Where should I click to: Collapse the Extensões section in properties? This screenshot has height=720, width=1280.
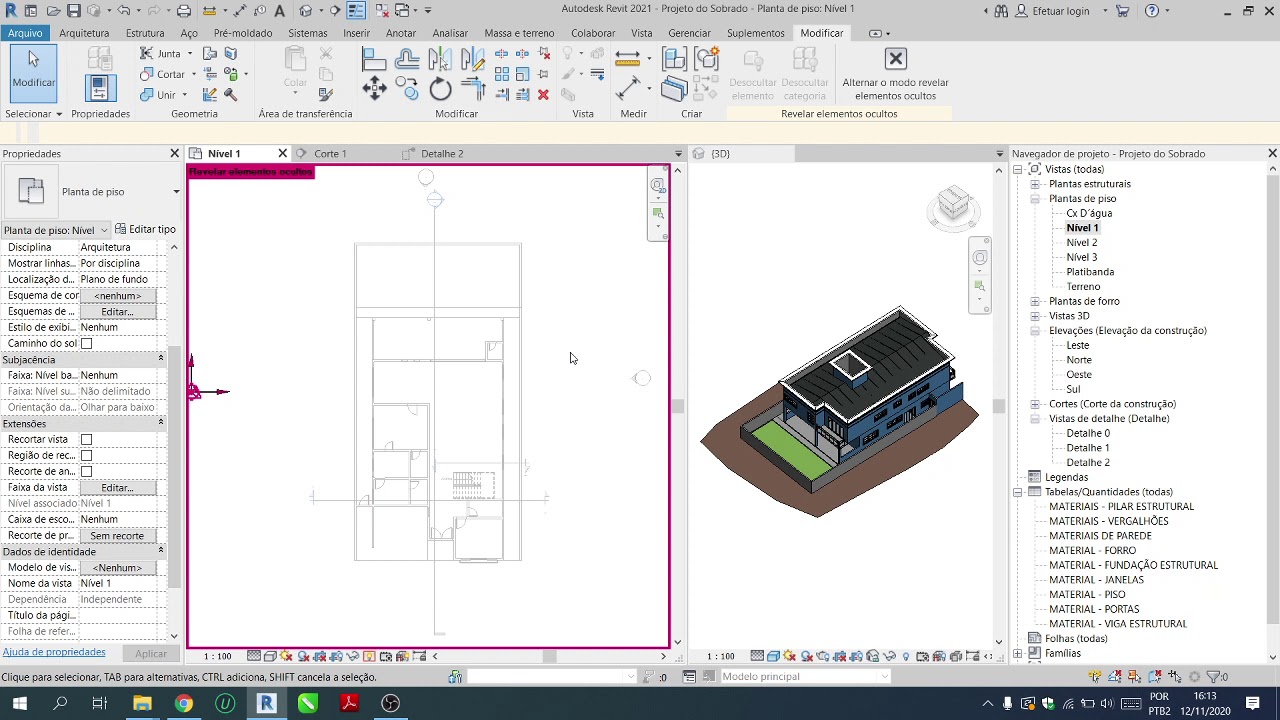pos(160,423)
